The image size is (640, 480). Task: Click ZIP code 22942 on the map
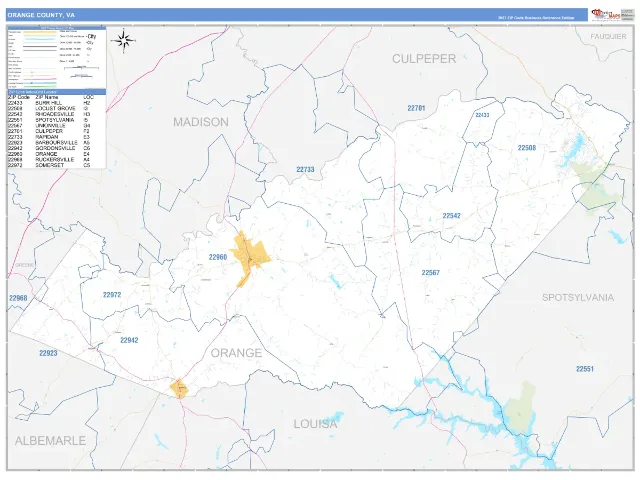click(x=129, y=340)
